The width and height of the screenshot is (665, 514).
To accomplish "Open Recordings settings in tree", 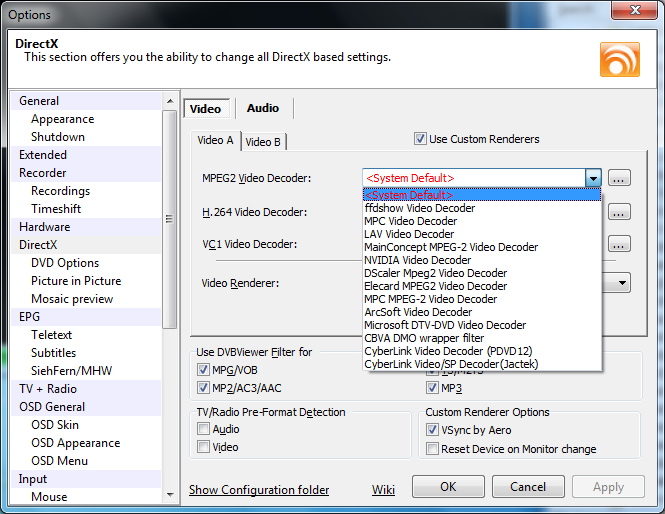I will pos(86,191).
